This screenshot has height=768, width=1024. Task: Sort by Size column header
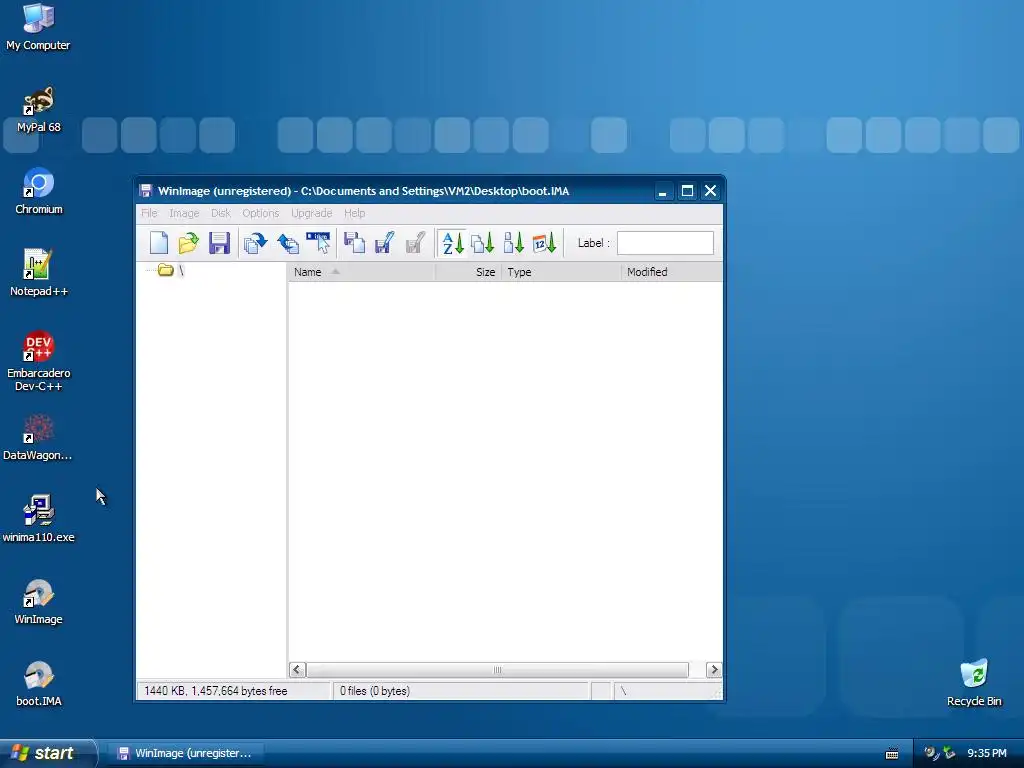(x=468, y=272)
